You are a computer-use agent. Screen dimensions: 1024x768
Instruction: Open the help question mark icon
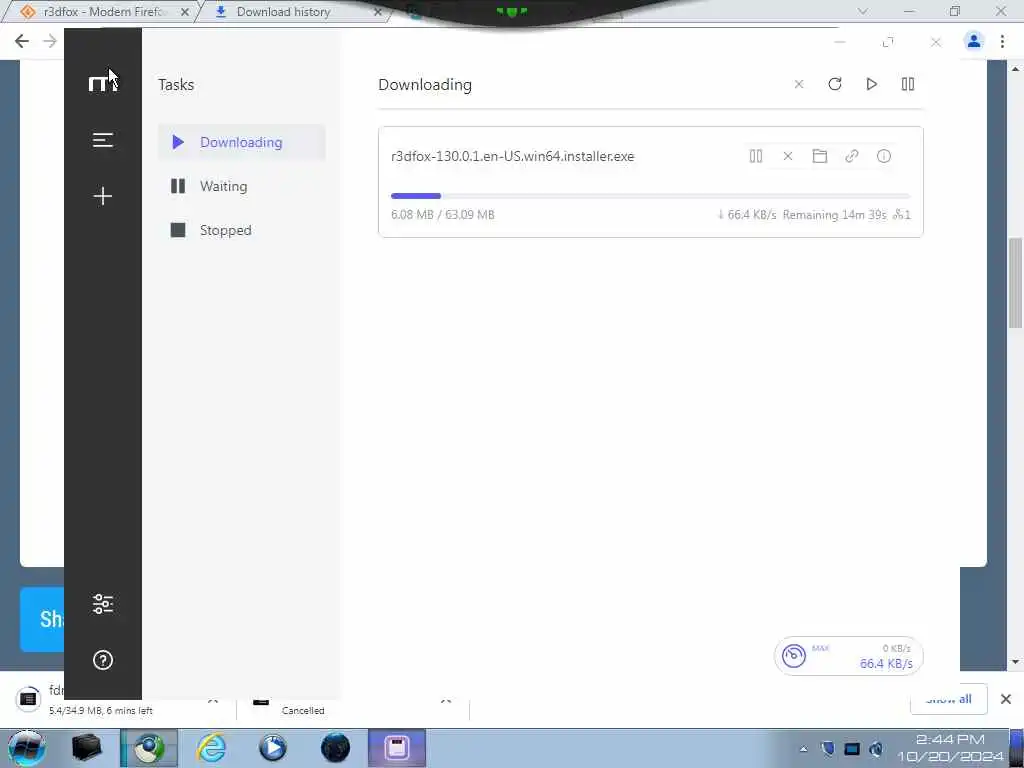(x=103, y=660)
